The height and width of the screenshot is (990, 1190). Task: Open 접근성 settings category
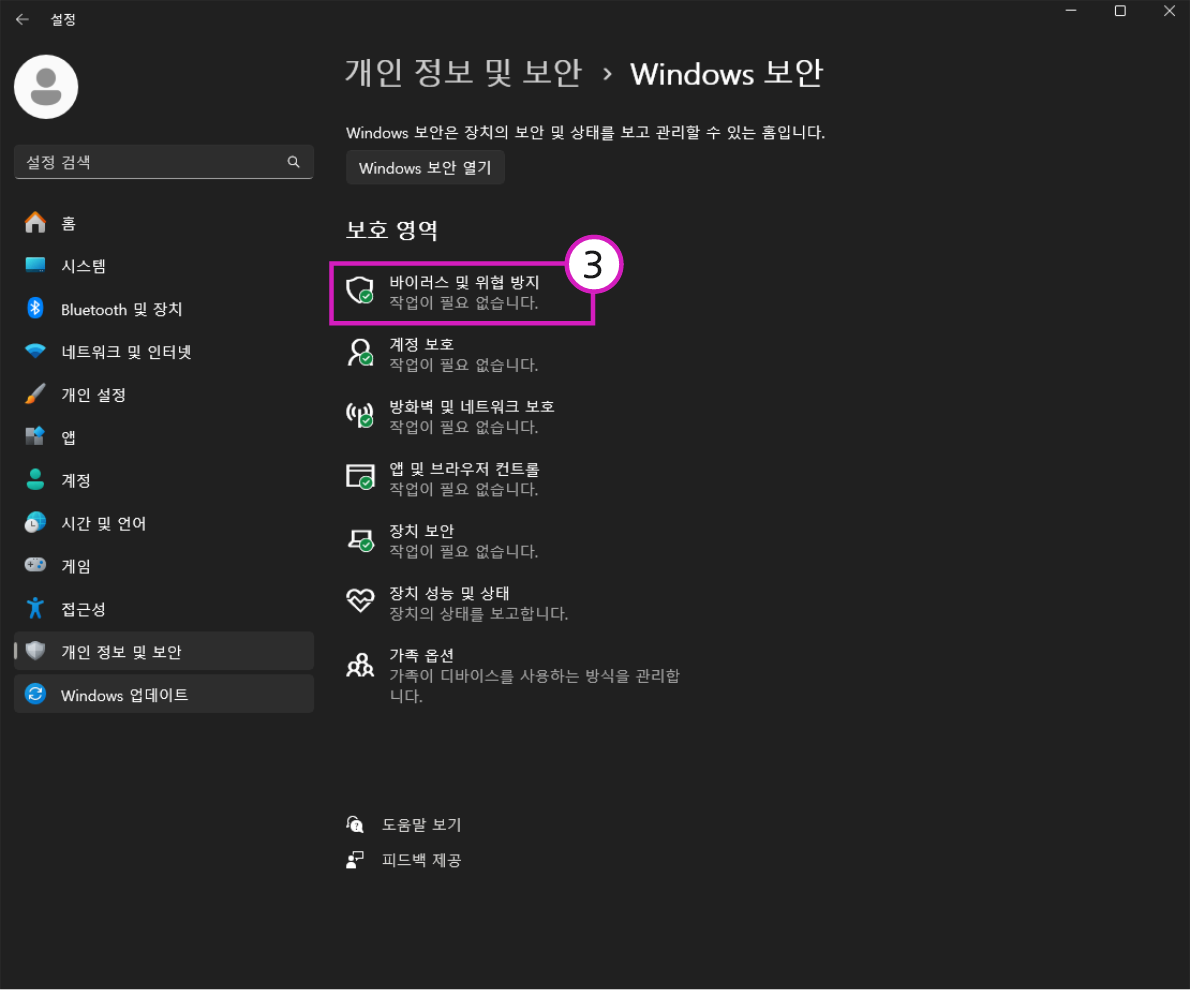164,608
